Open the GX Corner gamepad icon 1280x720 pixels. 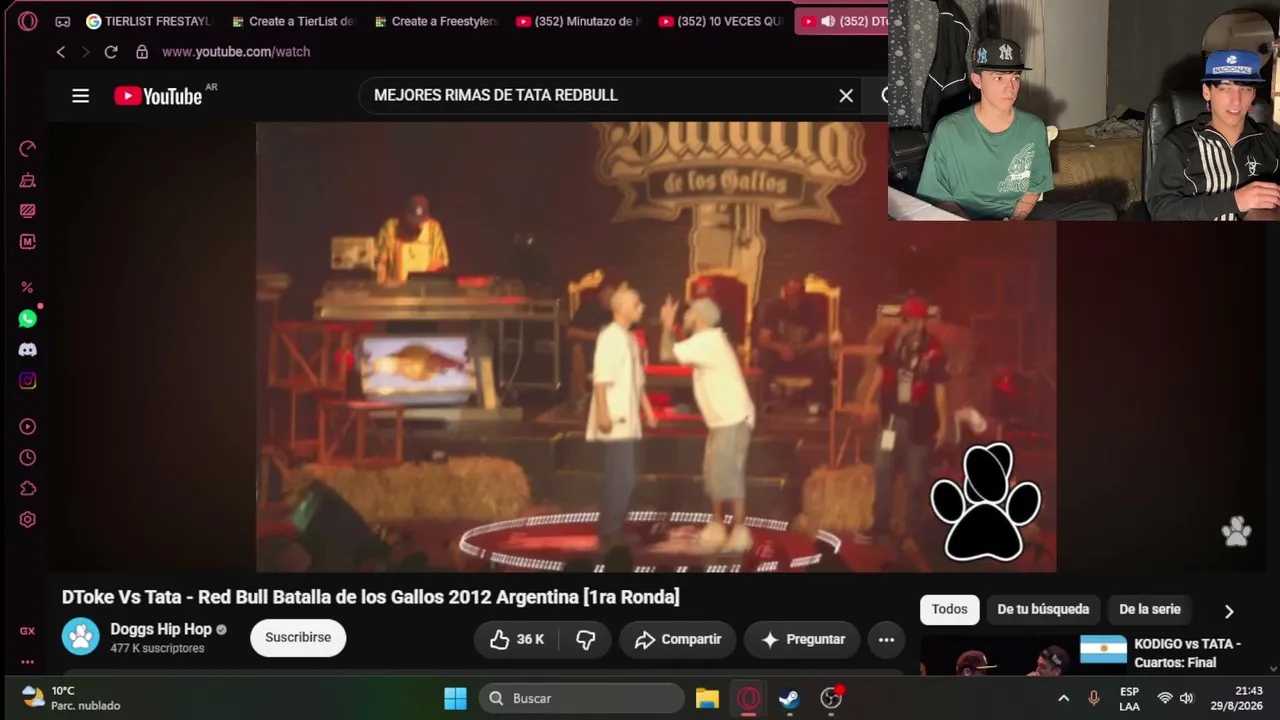coord(63,21)
